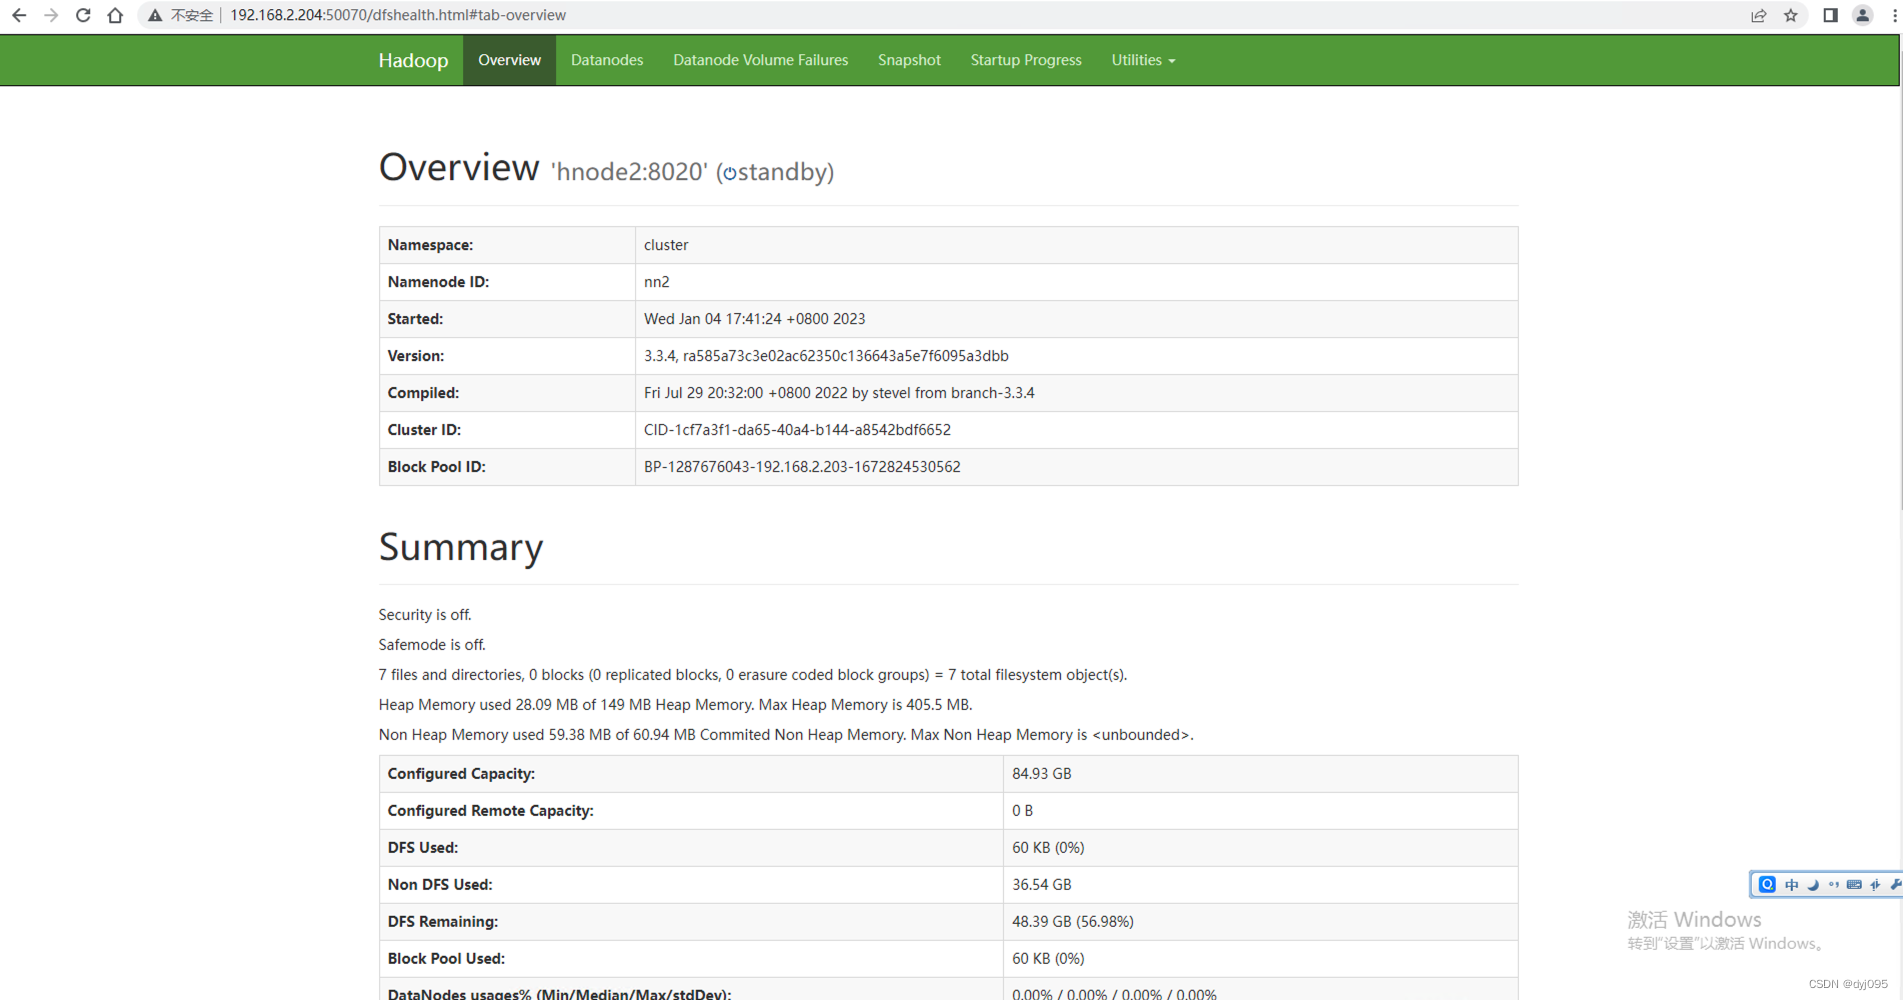Click the Compiled date value
Screen dimensions: 1903x1000
click(839, 393)
